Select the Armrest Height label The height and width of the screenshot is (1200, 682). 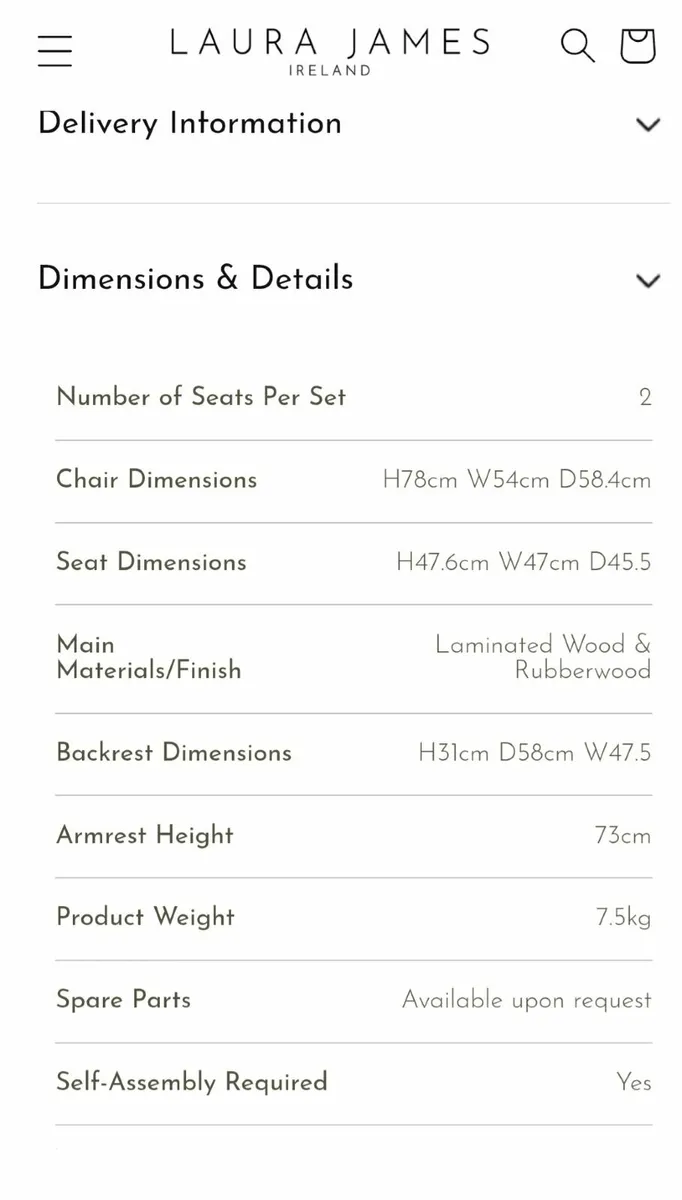(144, 835)
